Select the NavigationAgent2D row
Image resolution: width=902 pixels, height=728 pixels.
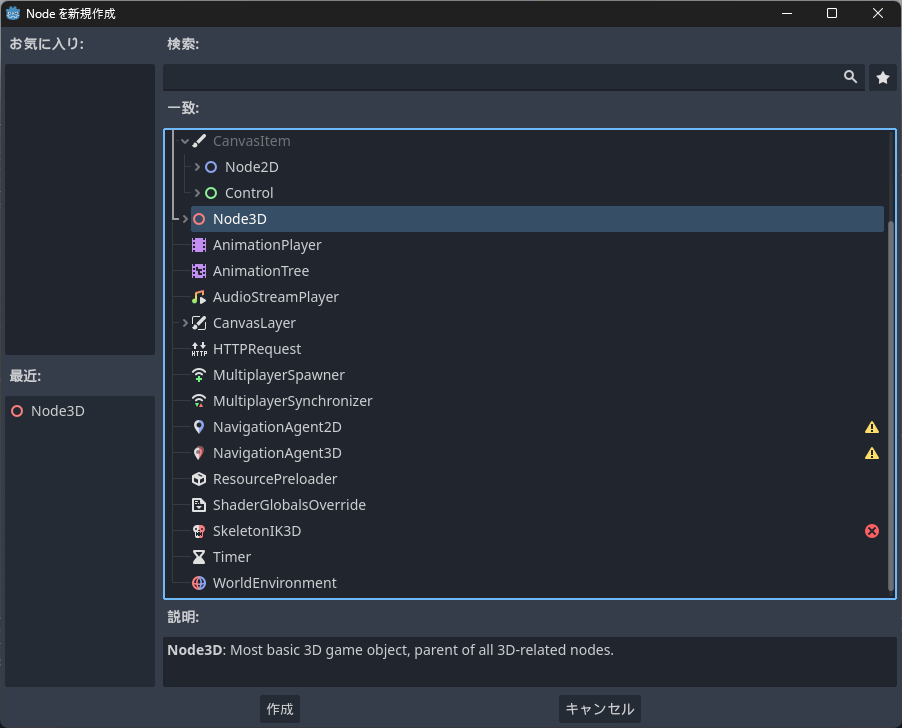pyautogui.click(x=537, y=427)
